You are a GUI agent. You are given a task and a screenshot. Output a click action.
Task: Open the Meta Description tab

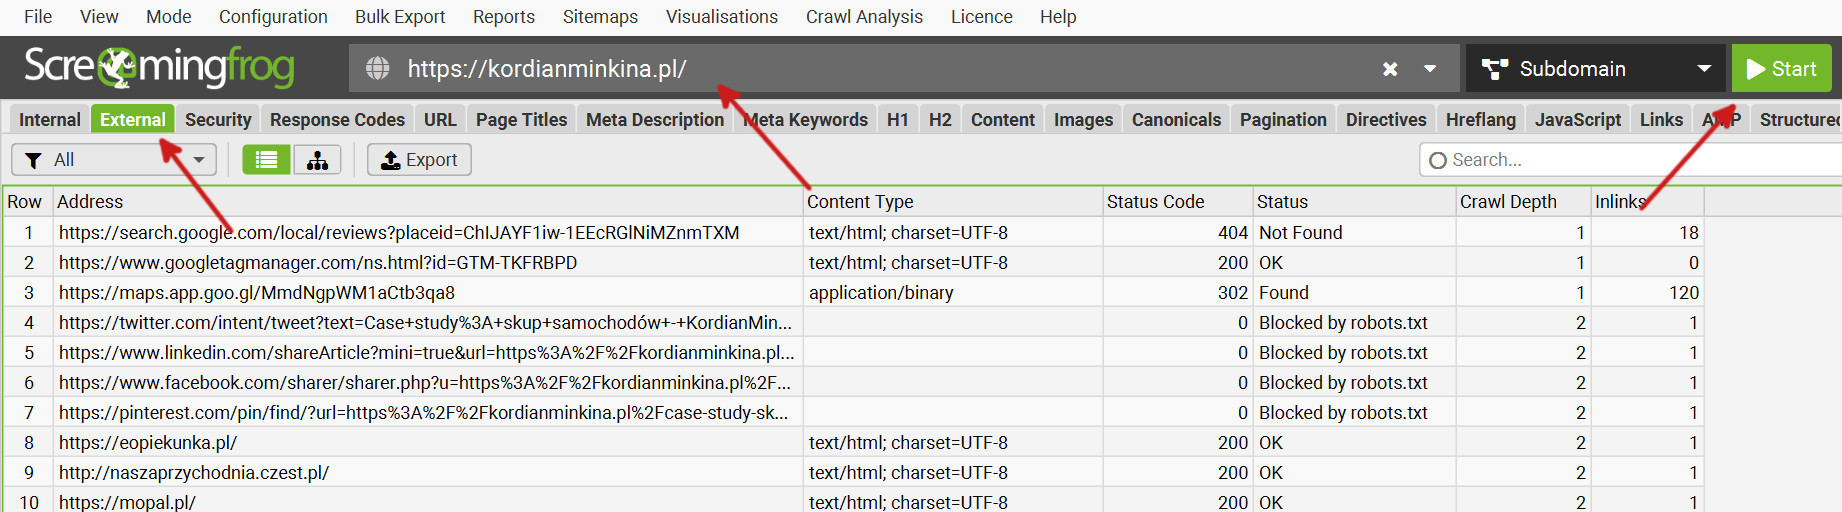(x=655, y=120)
